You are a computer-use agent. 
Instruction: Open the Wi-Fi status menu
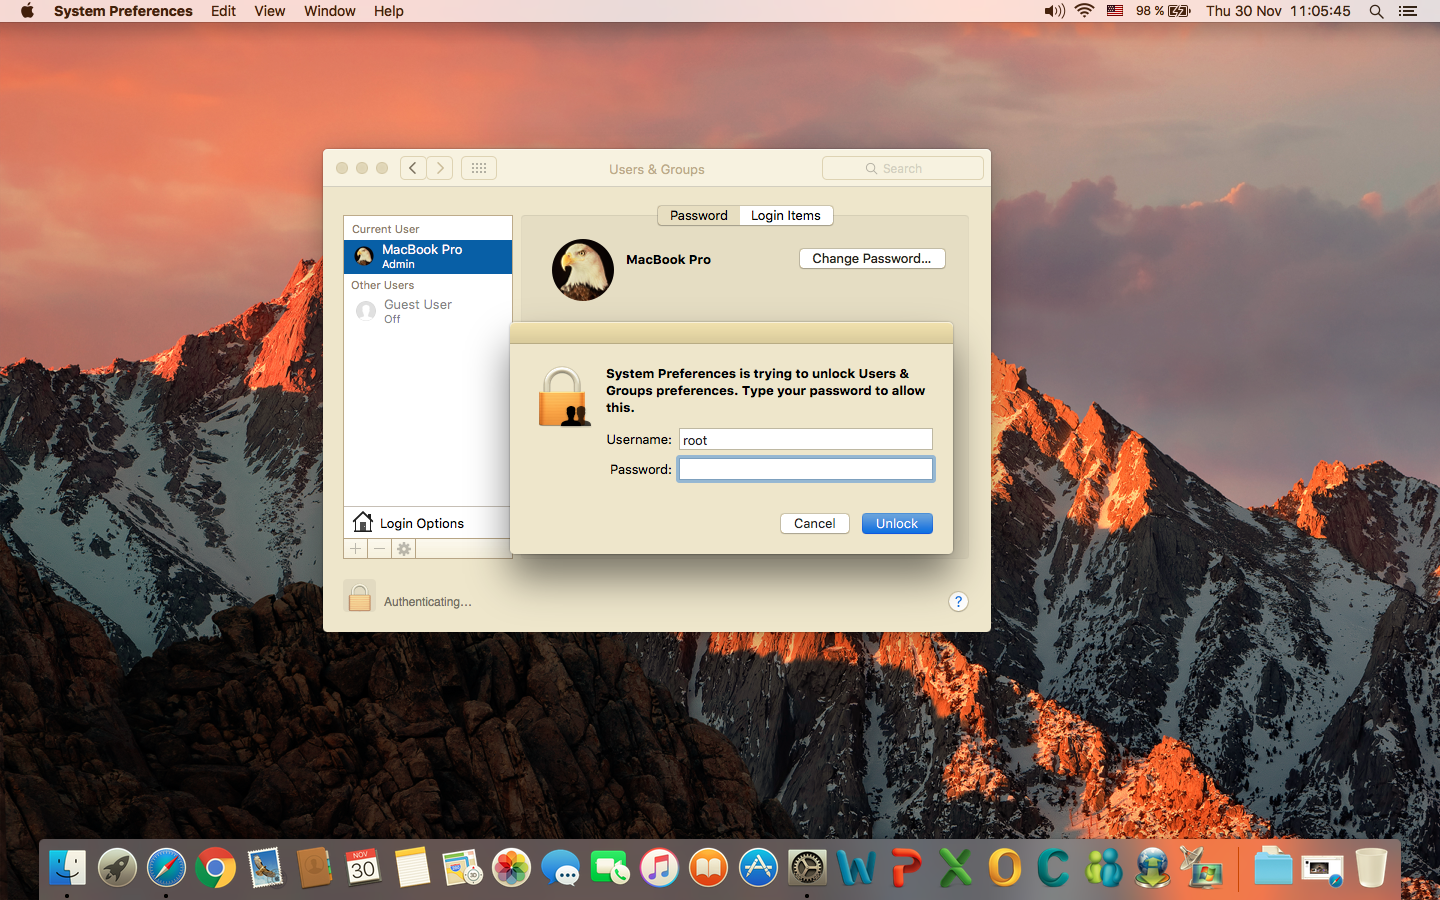click(x=1085, y=11)
